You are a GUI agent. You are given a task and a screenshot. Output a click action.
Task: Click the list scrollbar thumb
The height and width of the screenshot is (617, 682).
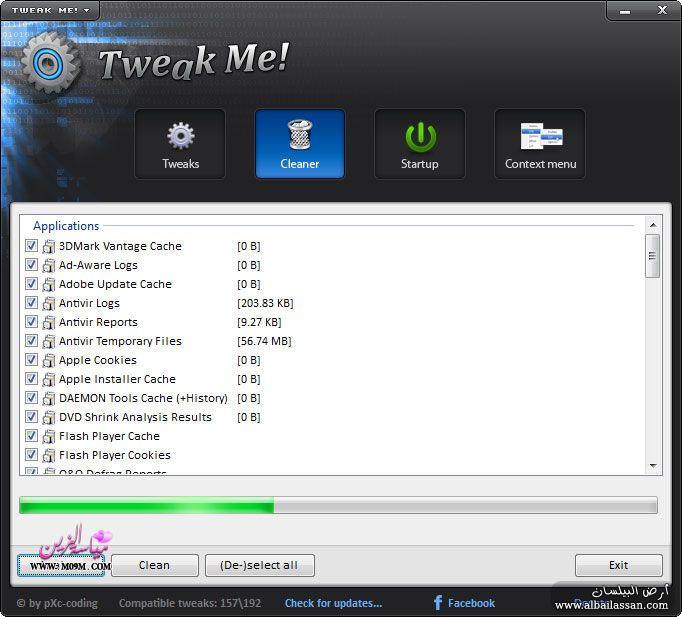[652, 256]
